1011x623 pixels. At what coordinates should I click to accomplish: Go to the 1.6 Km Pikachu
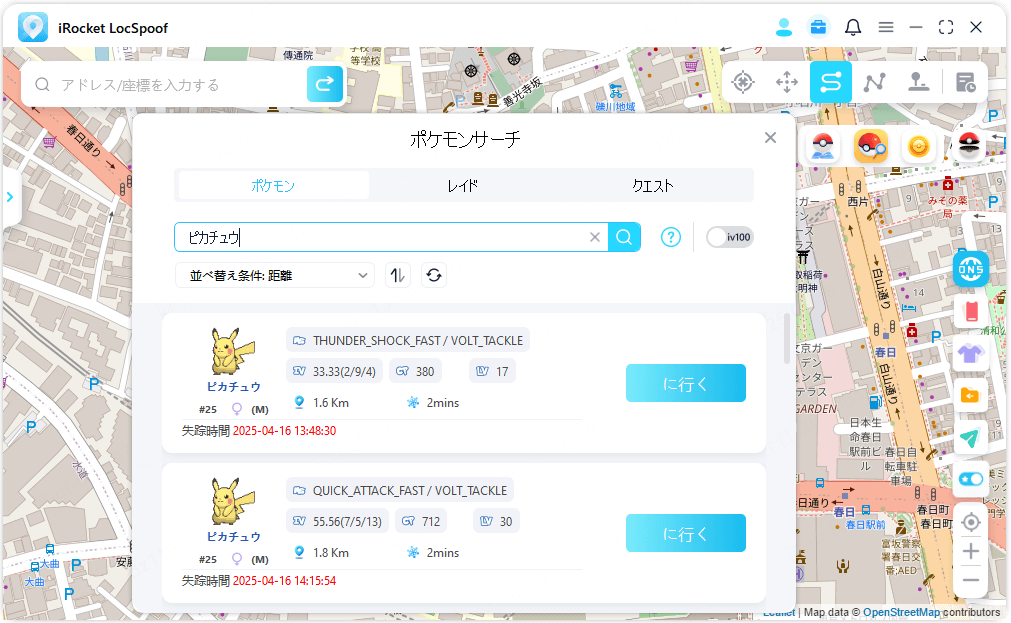(x=685, y=383)
